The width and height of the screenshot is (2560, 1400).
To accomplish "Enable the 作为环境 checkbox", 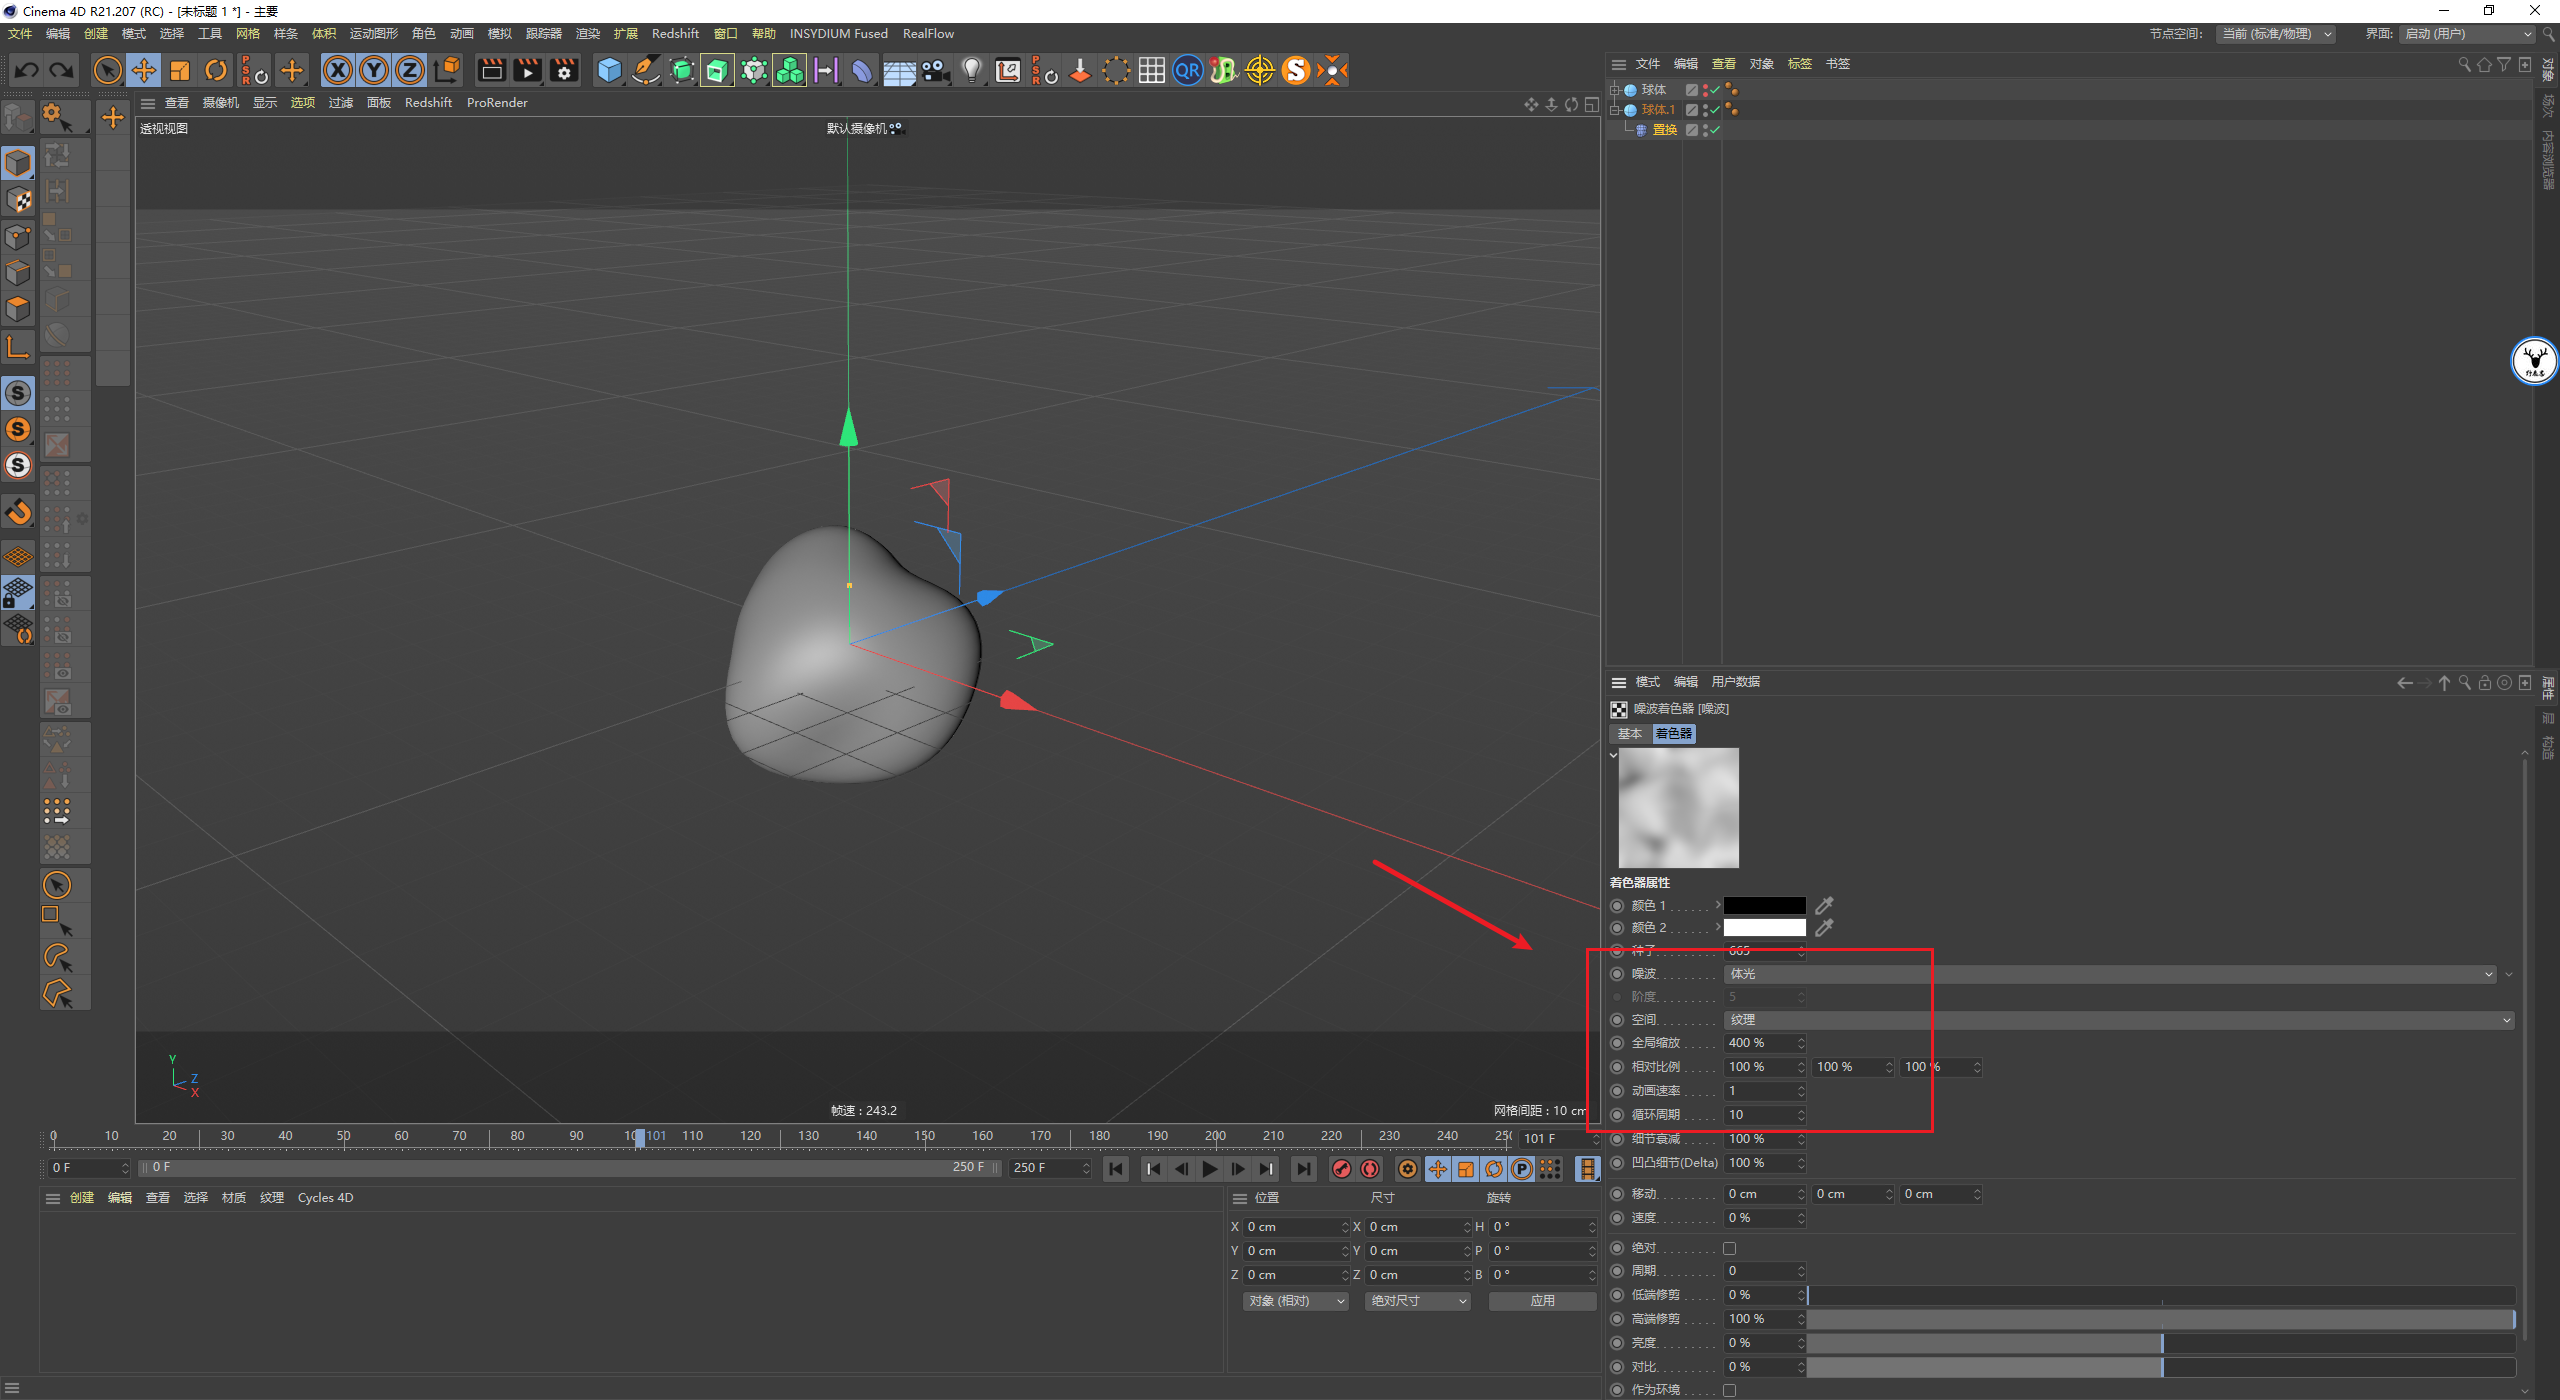I will [1729, 1390].
